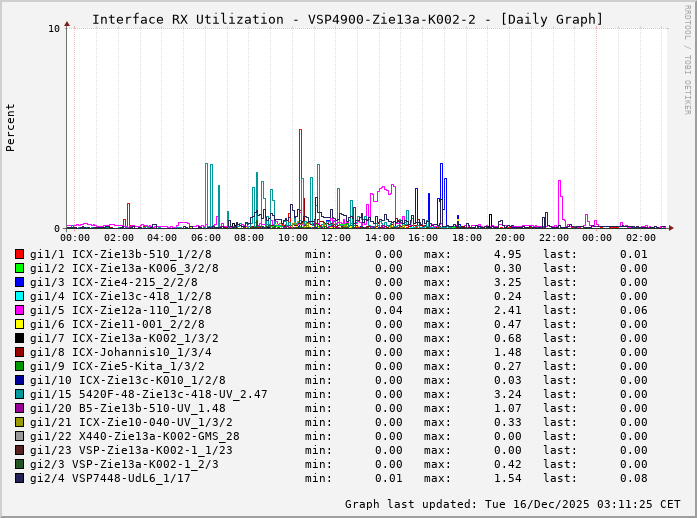Click the gi2/4 VSP7448-UdL6 legend swatch
697x518 pixels.
(x=19, y=478)
